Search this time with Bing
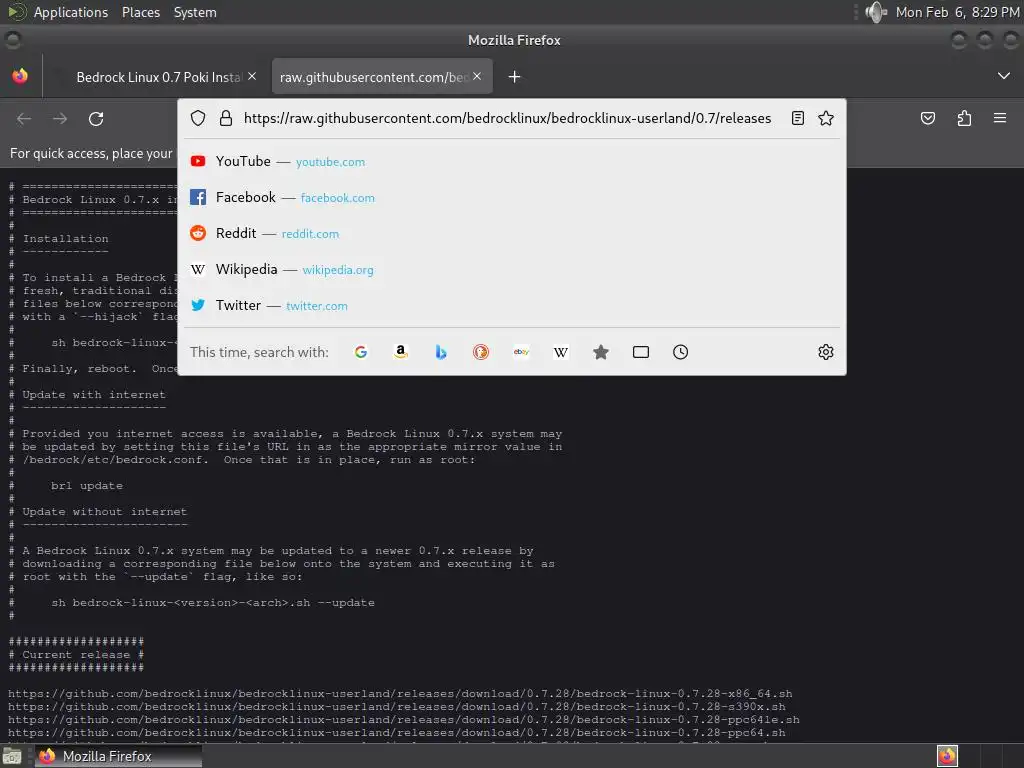Image resolution: width=1024 pixels, height=768 pixels. click(x=441, y=352)
